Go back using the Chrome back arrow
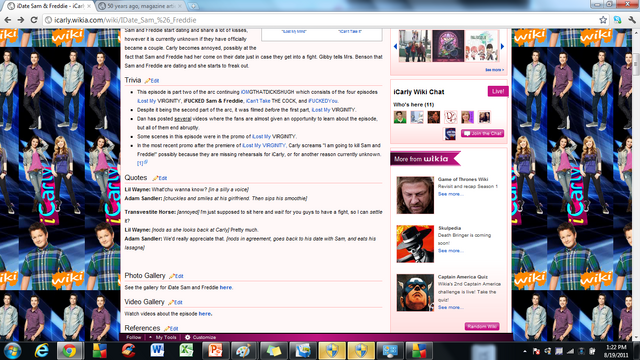 (x=8, y=20)
